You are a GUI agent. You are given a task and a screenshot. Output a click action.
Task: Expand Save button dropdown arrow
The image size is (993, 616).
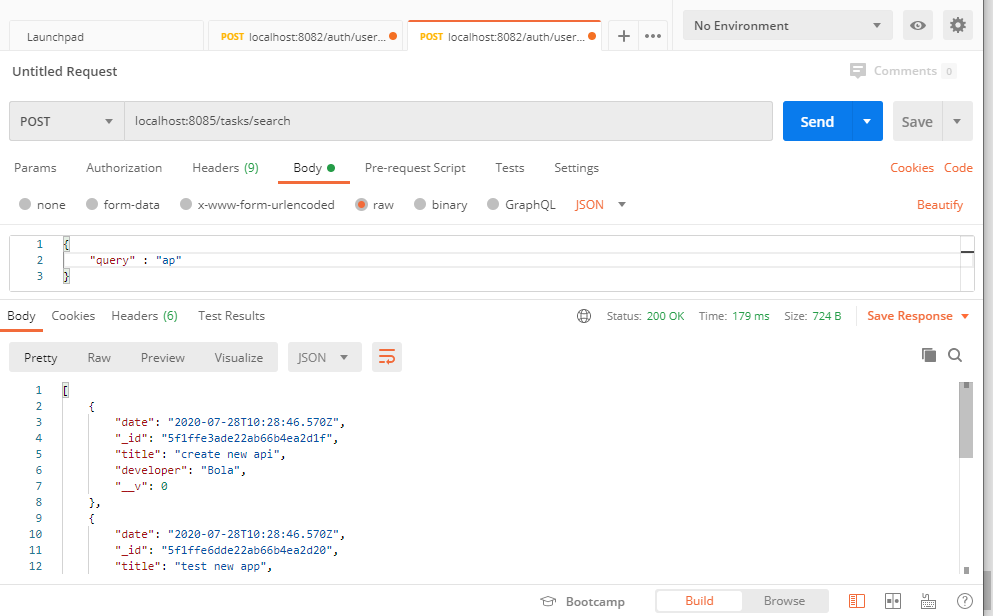tap(957, 121)
